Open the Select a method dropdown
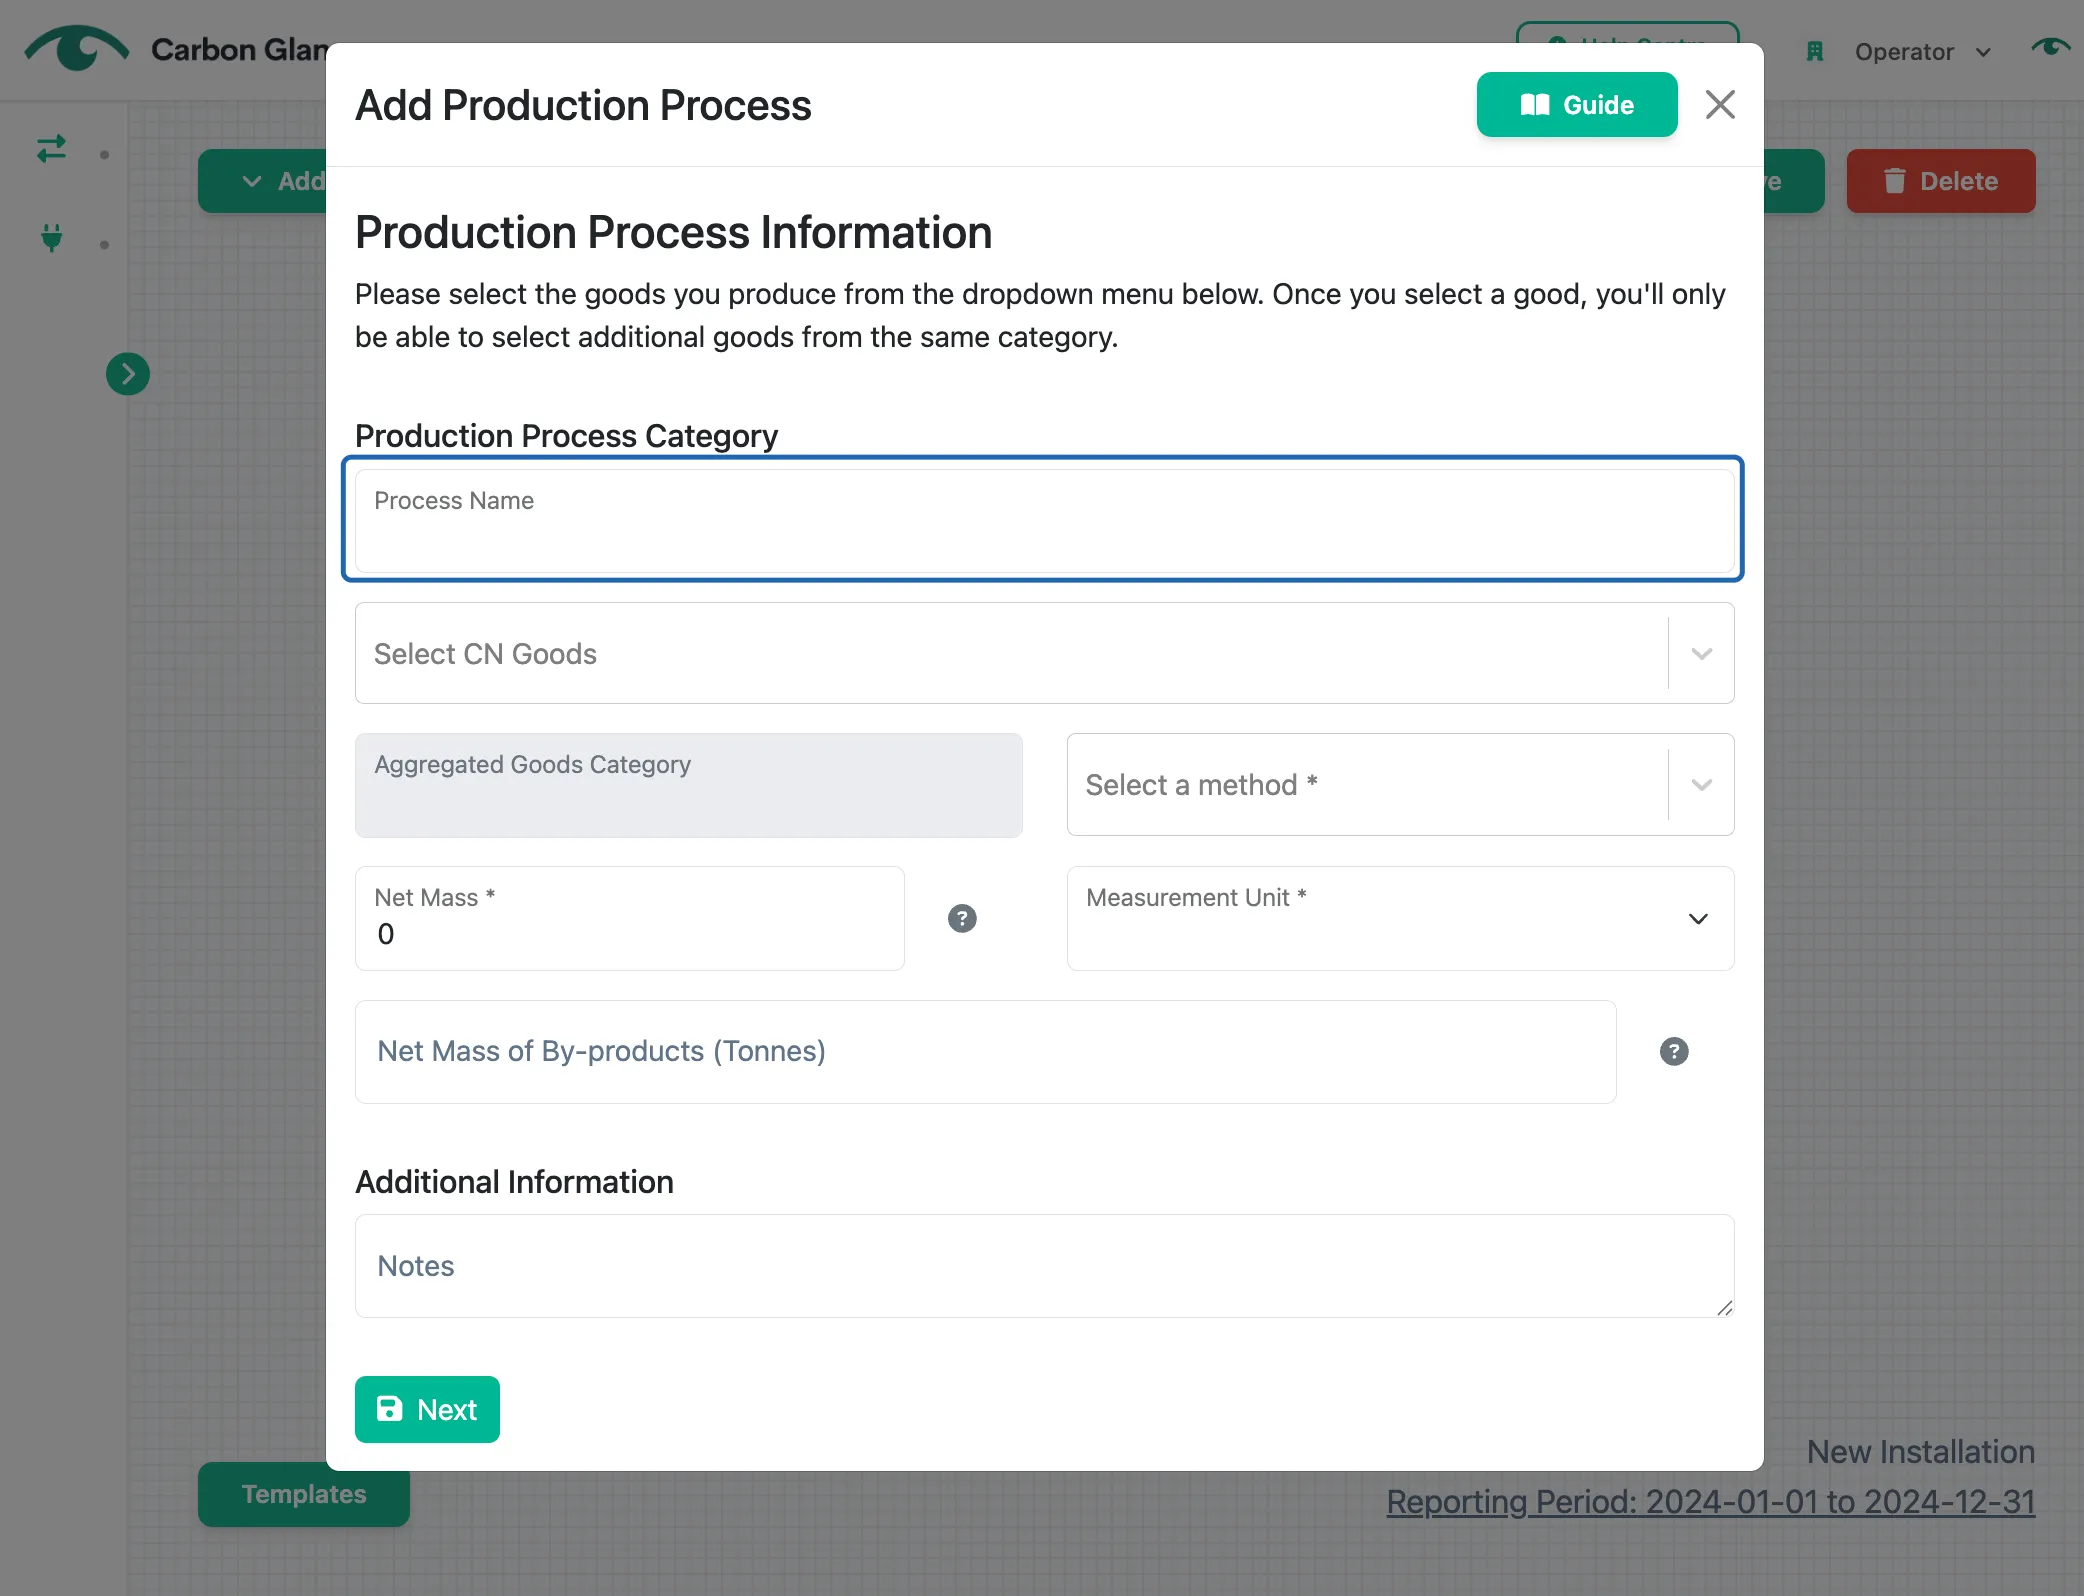Viewport: 2084px width, 1596px height. 1400,785
